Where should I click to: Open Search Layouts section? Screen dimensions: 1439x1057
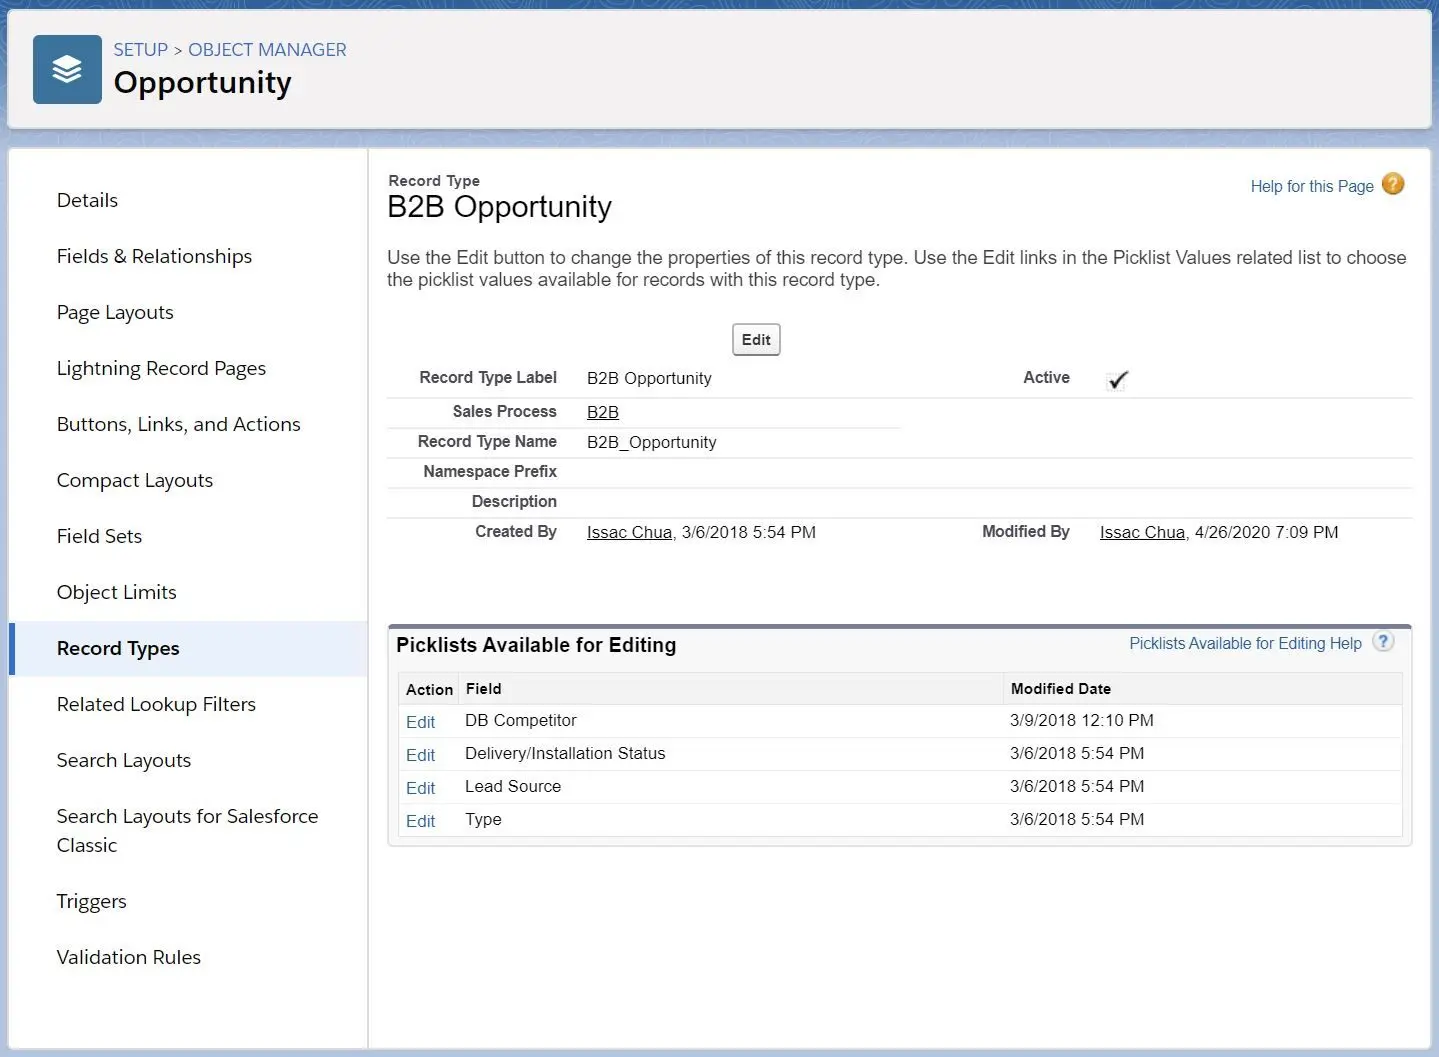click(x=123, y=760)
